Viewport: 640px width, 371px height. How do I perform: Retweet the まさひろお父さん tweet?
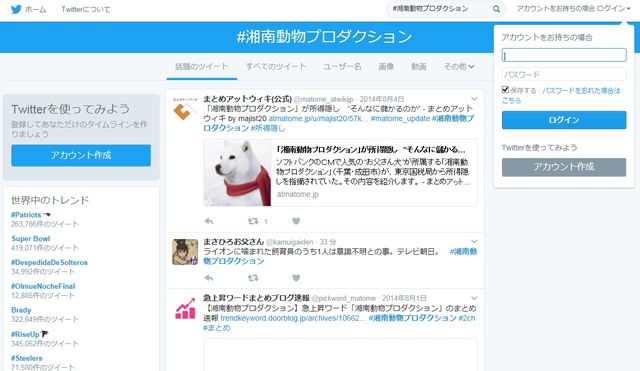[253, 278]
